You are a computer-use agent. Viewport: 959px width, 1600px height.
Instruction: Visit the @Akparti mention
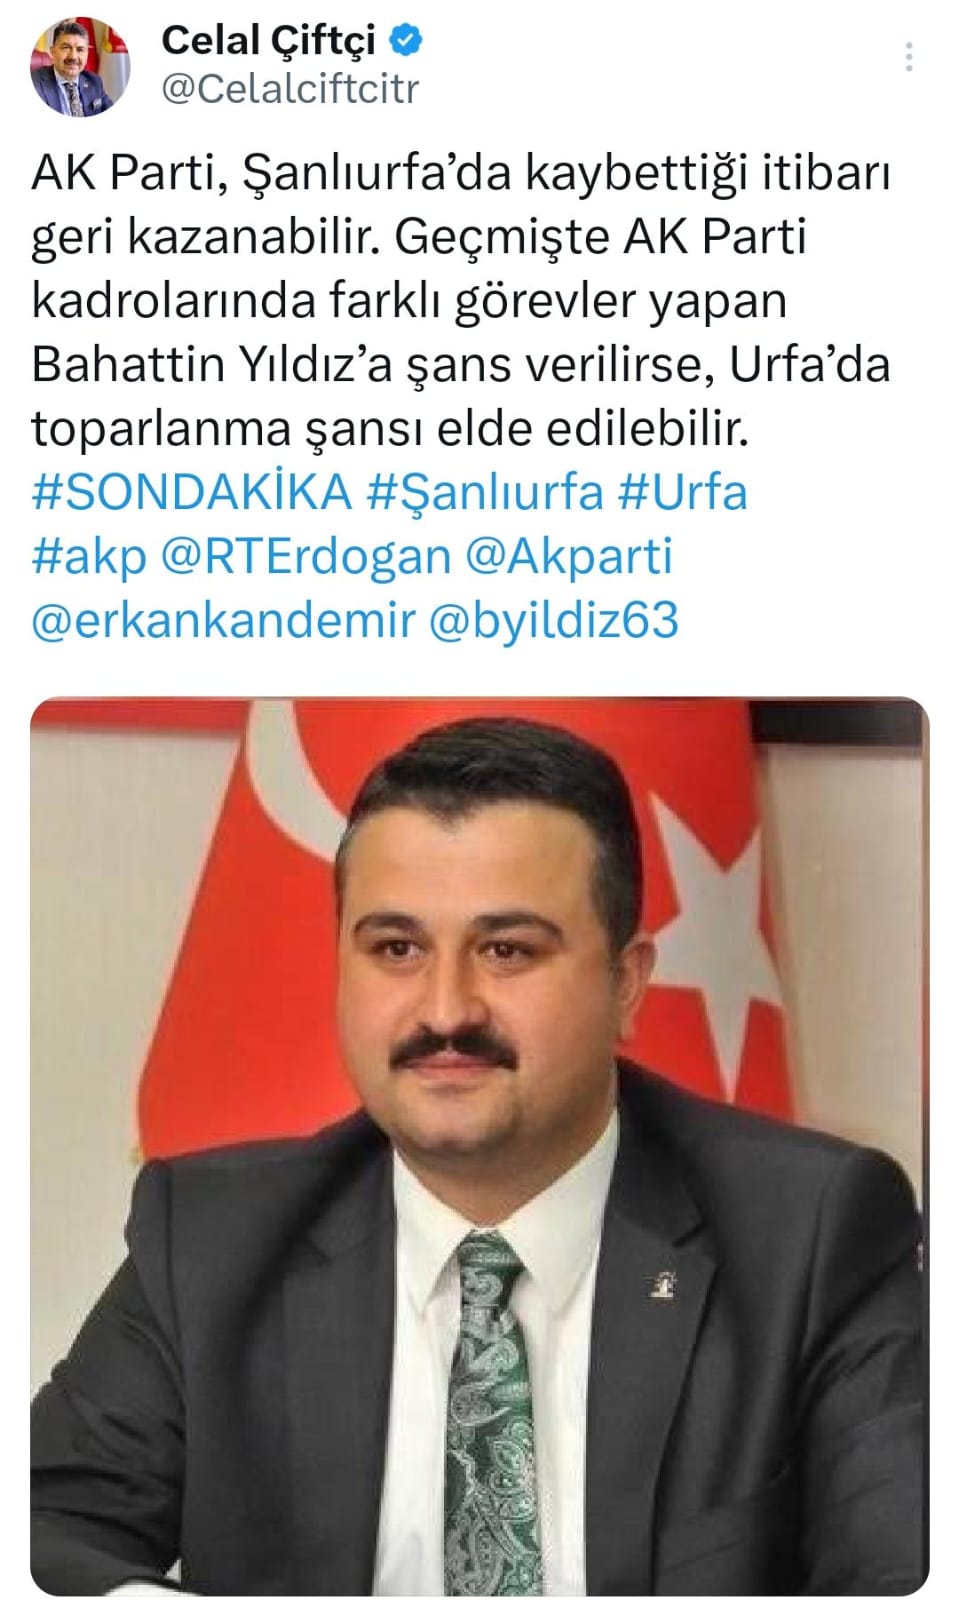tap(569, 557)
